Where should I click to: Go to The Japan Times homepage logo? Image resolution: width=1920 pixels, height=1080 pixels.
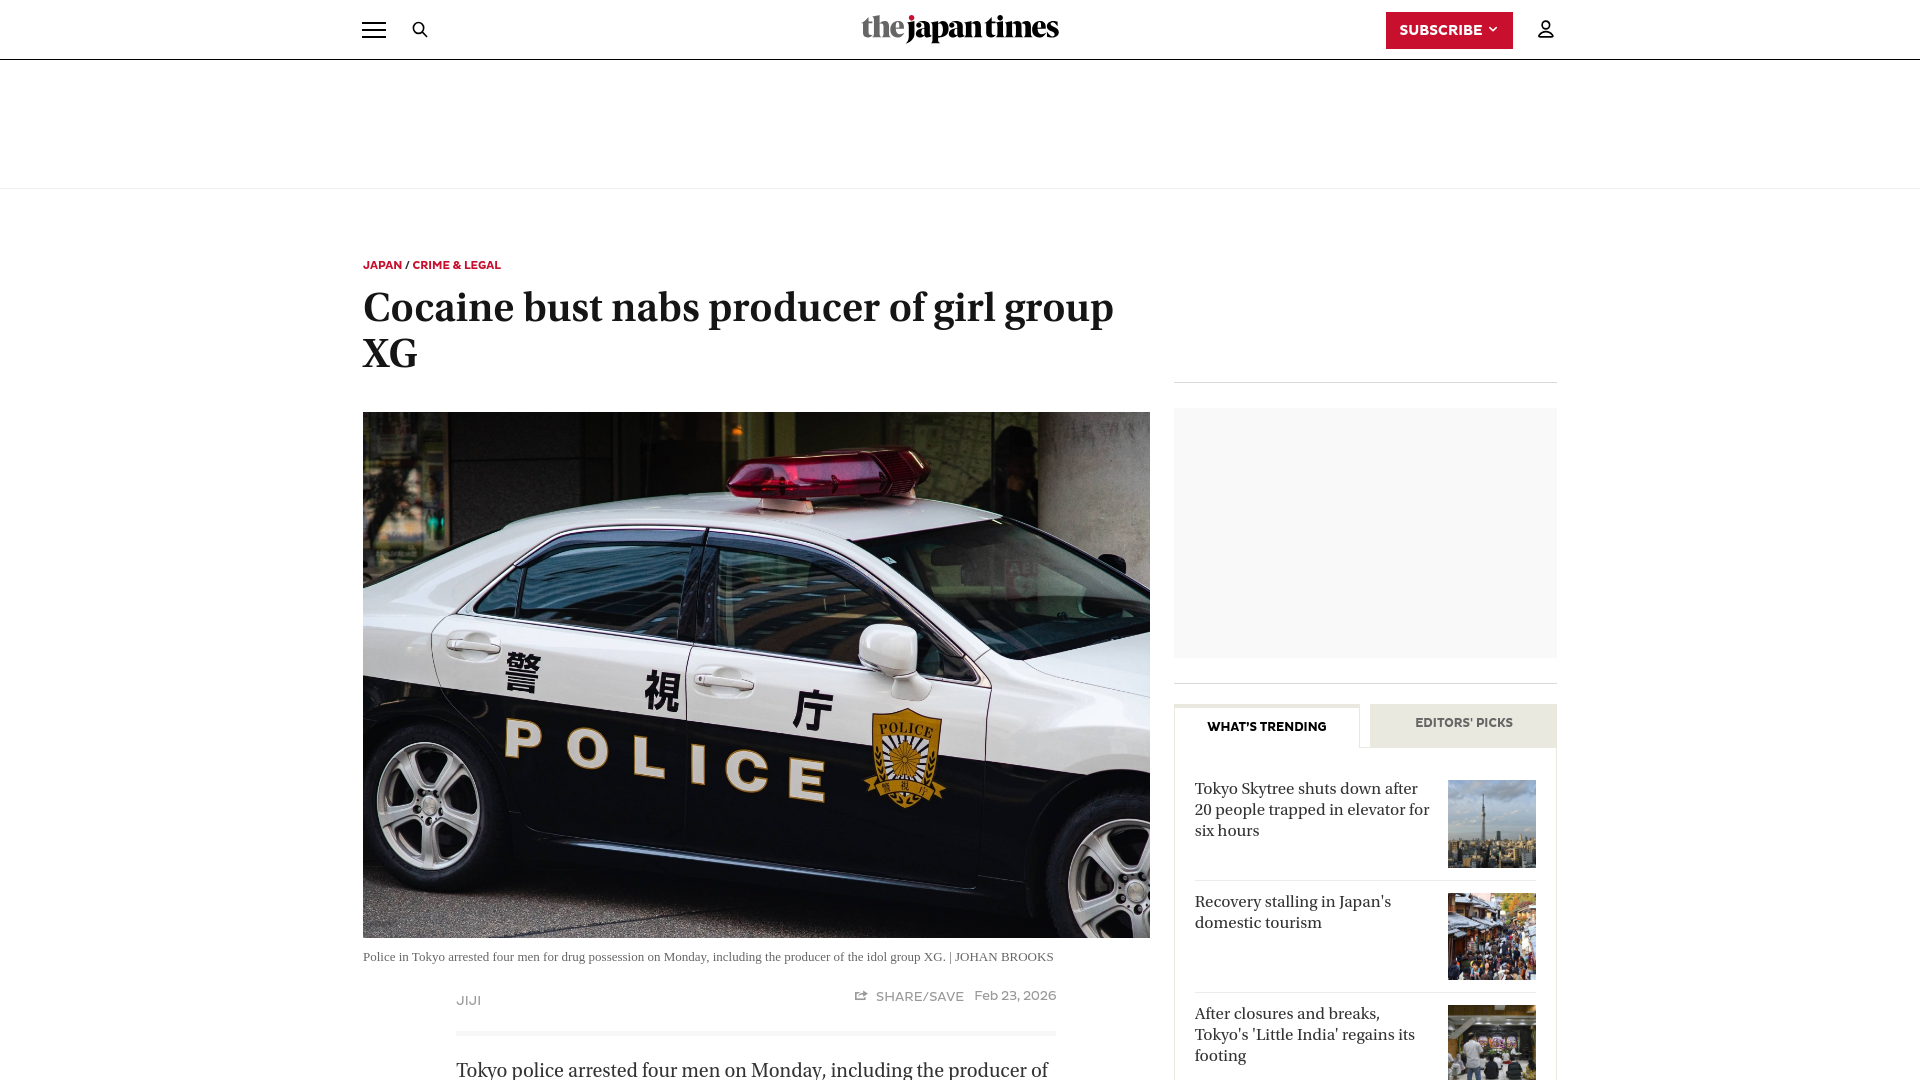point(960,29)
